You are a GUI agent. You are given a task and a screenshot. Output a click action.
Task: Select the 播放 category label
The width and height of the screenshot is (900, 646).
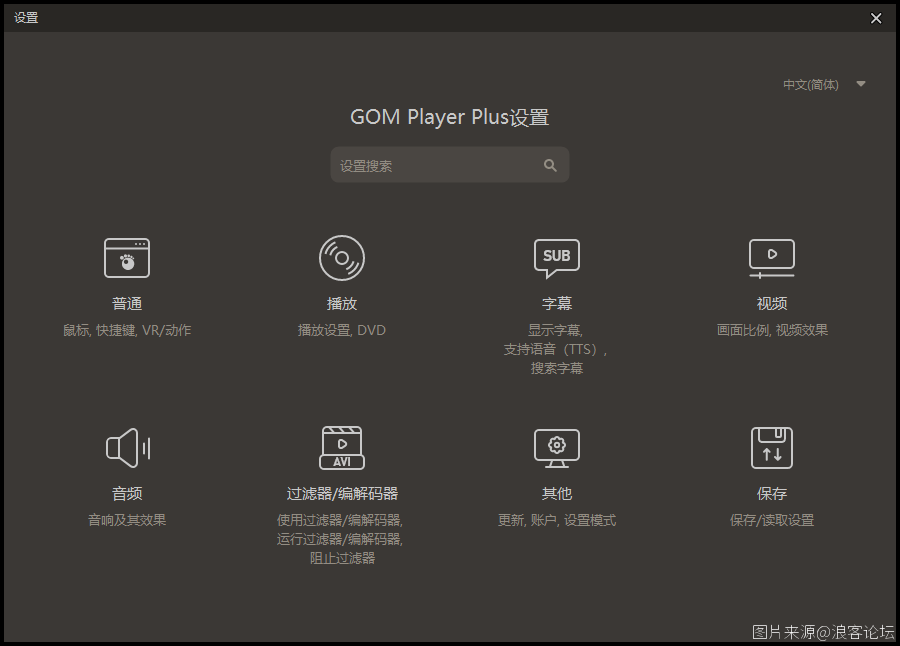[342, 303]
